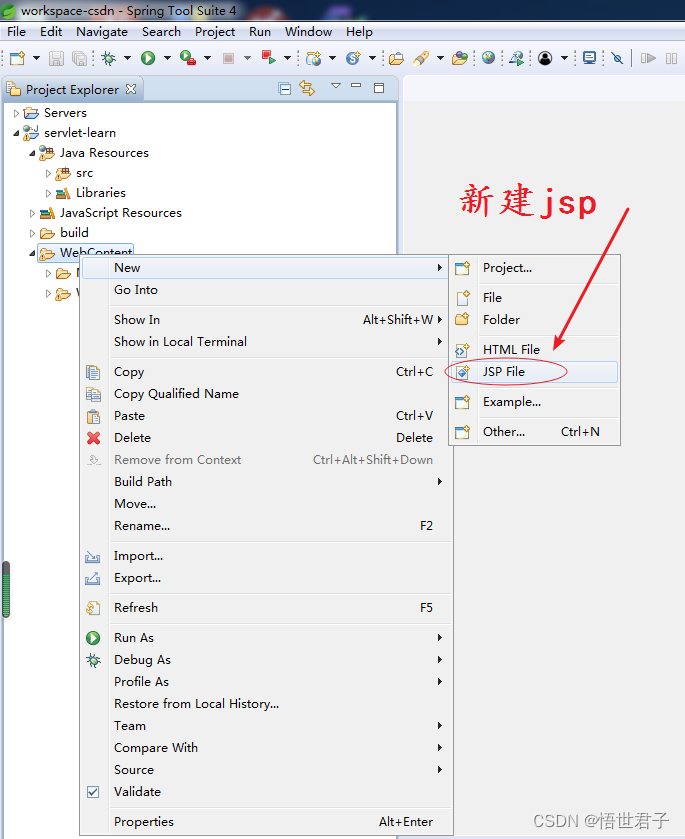685x839 pixels.
Task: Choose JSP File in New submenu
Action: [x=534, y=372]
